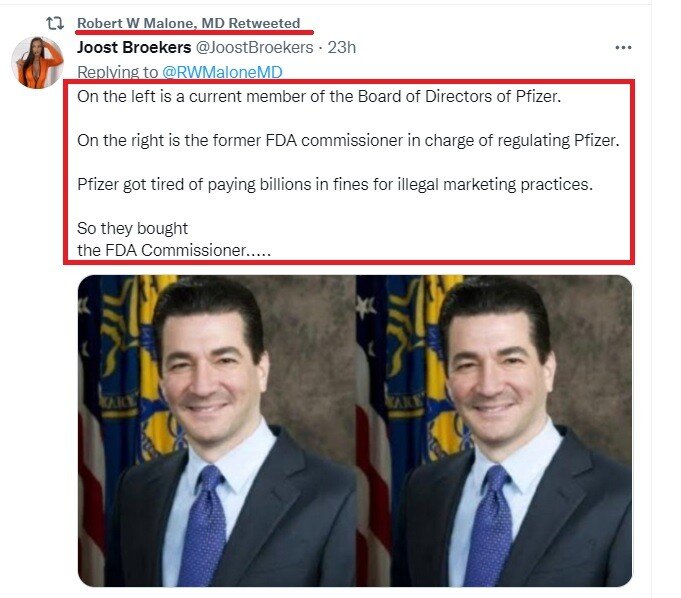Click the Joost Broekers display name
Viewport: 681px width, 598px height.
point(134,47)
